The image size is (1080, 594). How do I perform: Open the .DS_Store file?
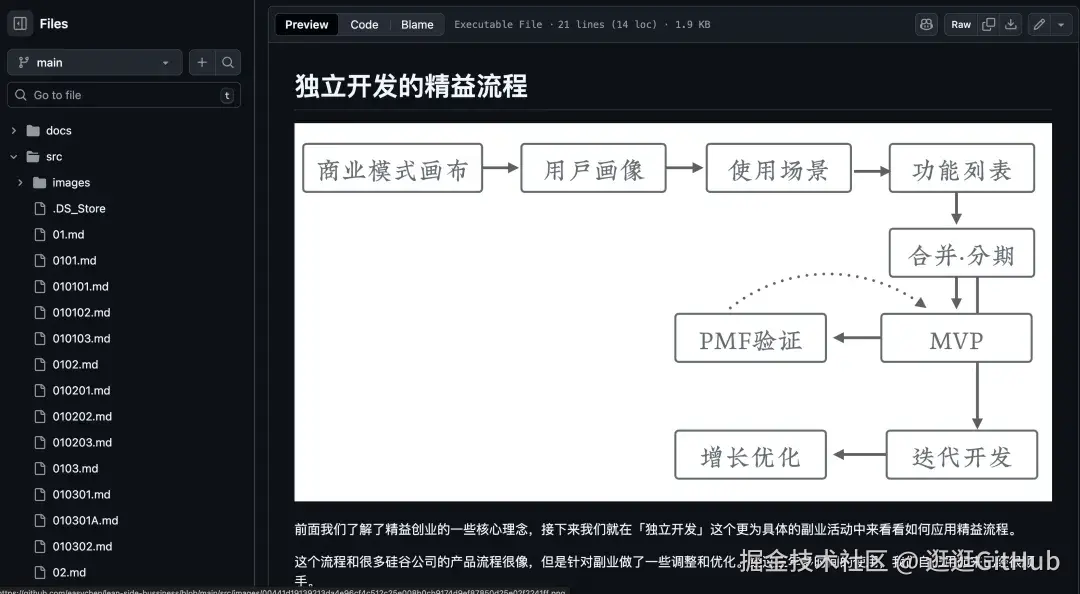coord(79,208)
